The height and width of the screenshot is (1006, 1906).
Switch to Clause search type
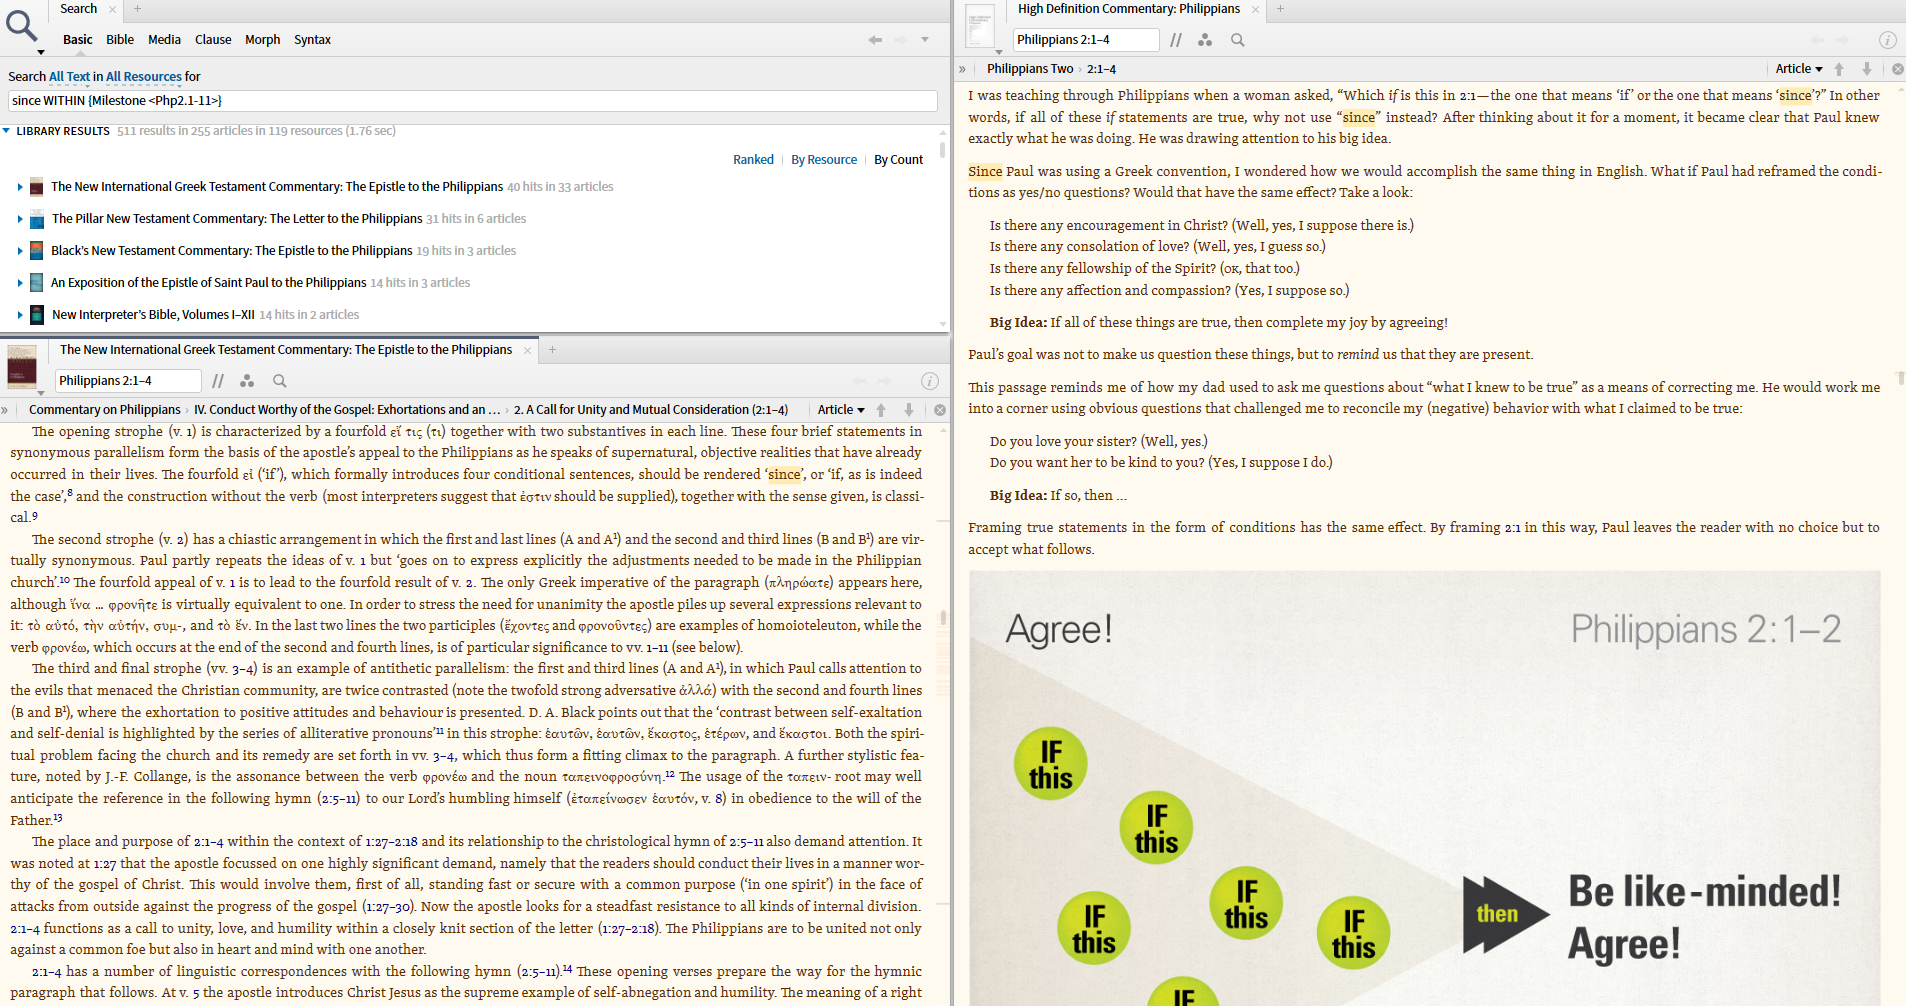pyautogui.click(x=213, y=40)
